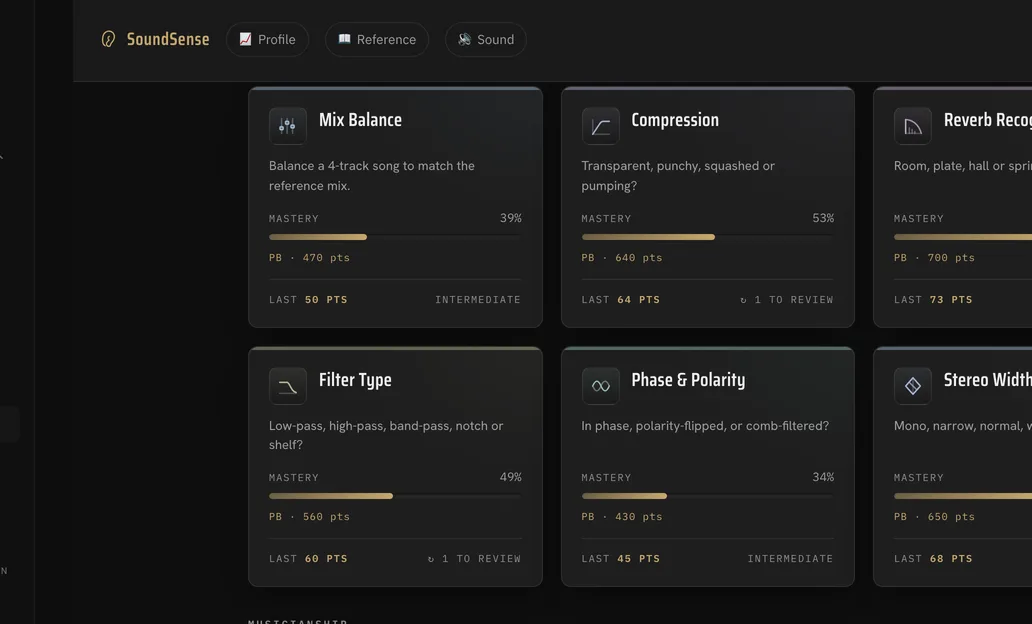Screen dimensions: 1032x624
Task: Click the Phase & Polarity infinity icon
Action: [x=600, y=386]
